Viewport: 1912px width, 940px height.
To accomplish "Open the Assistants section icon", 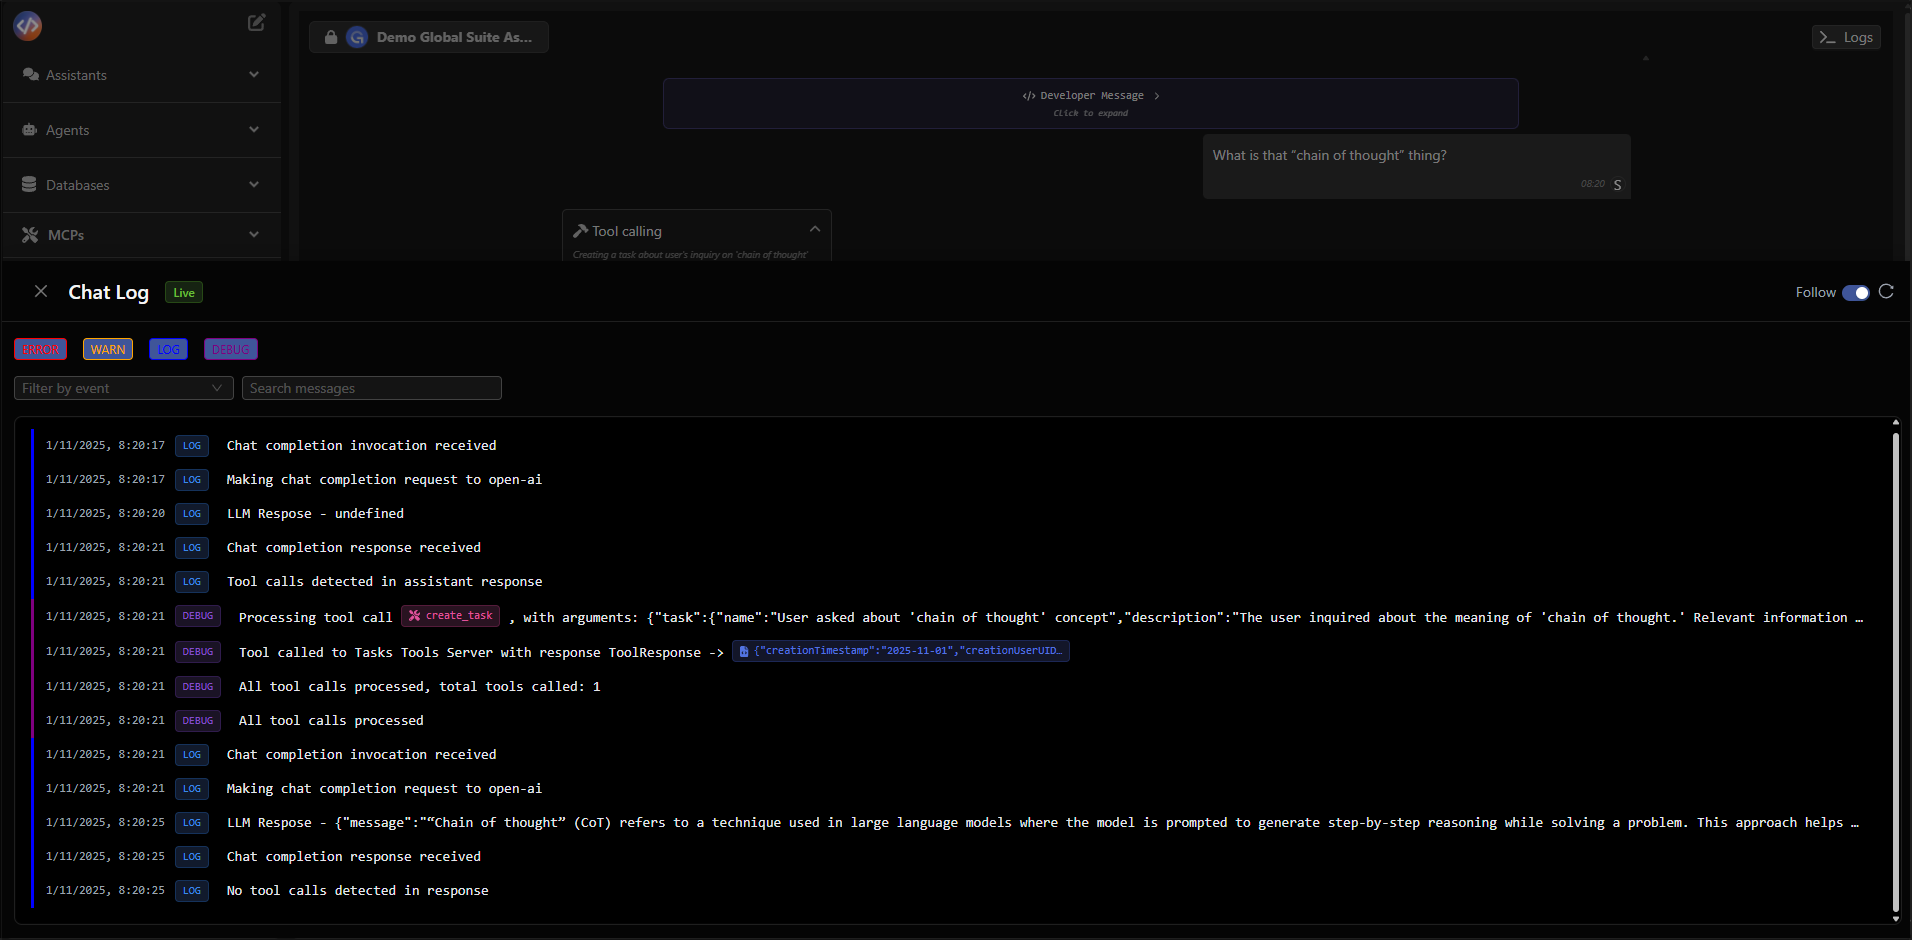I will pos(30,74).
